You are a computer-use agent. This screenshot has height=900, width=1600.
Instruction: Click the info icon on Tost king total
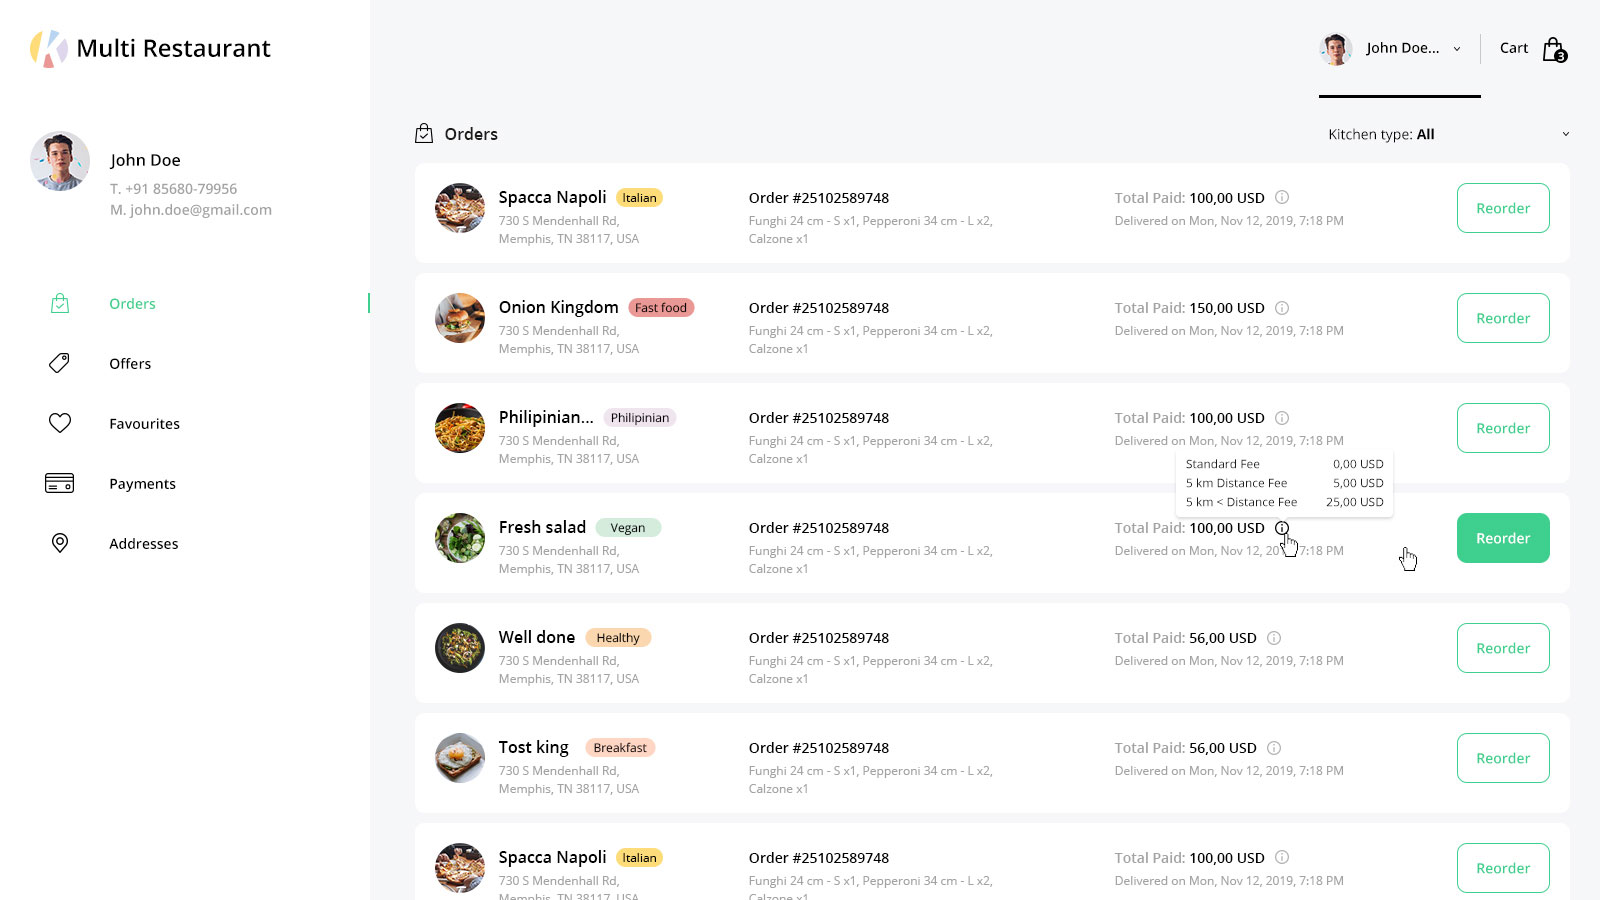click(x=1274, y=748)
